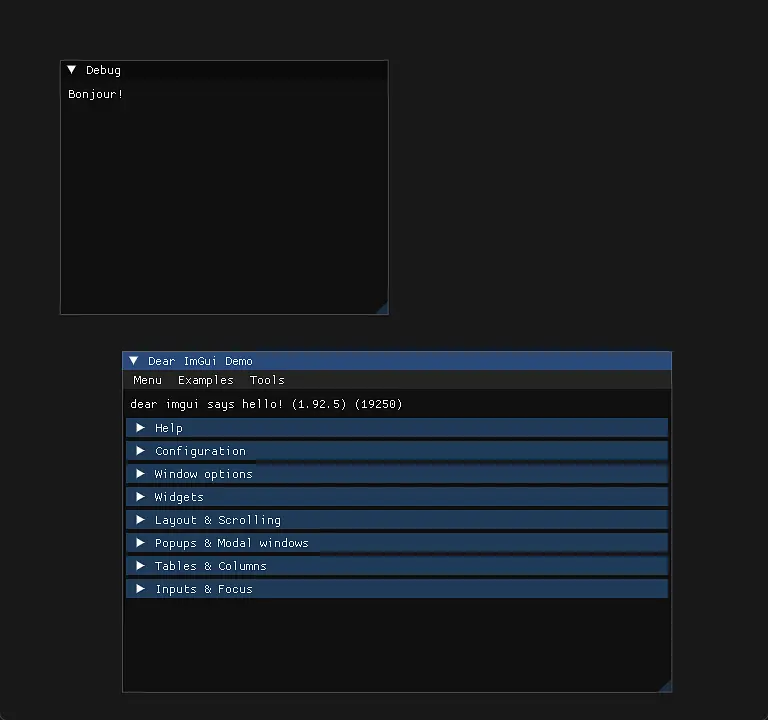Click the arrow icon beside Help
Screen dimensions: 768x720
[141, 428]
